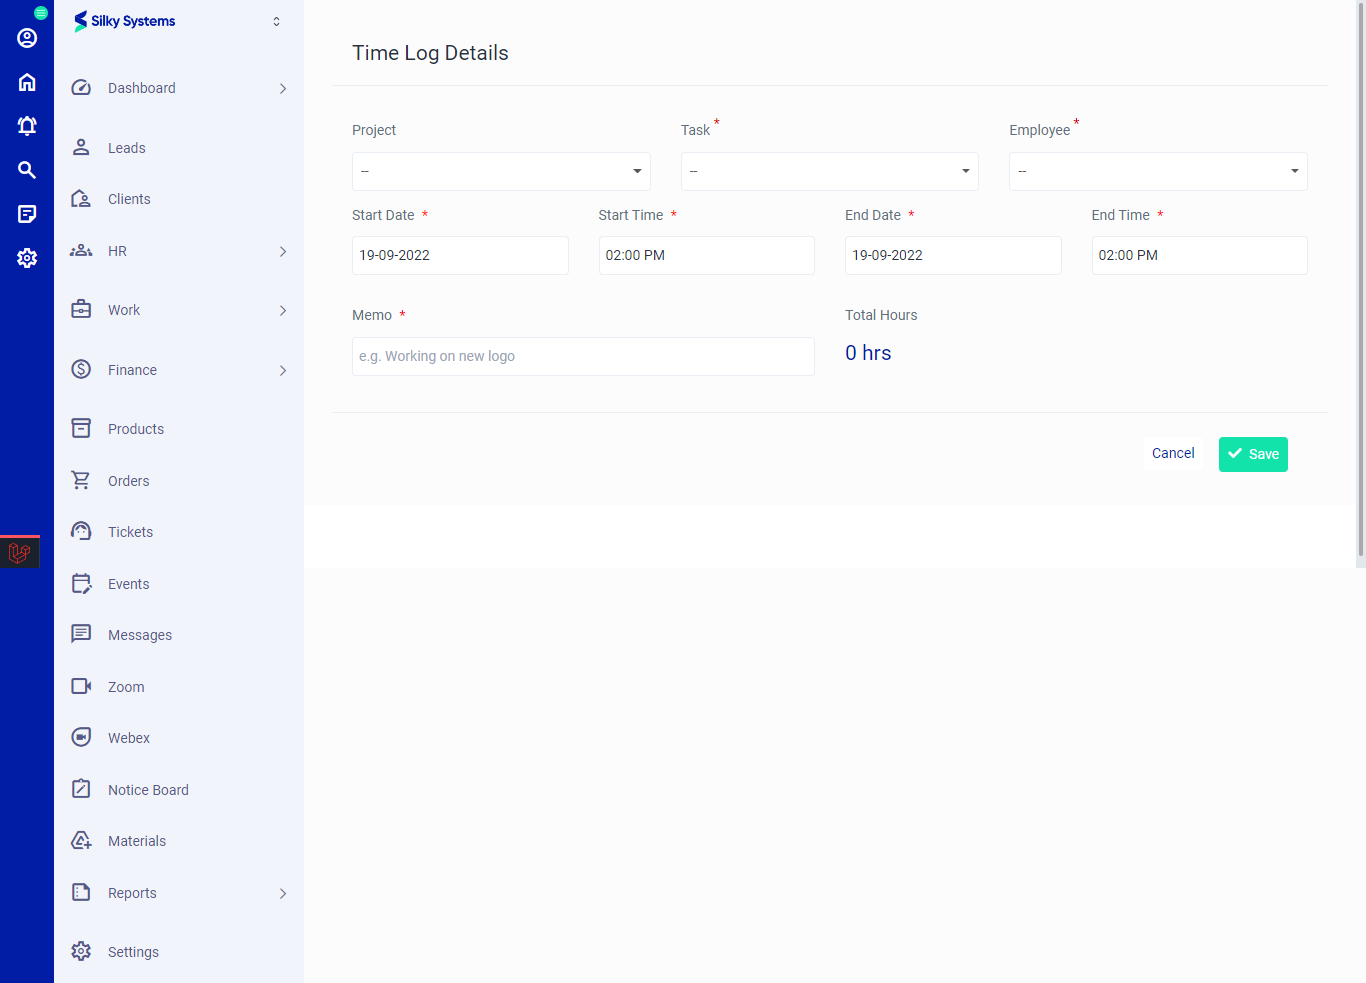The image size is (1366, 983).
Task: Open the Leads section in the sidebar
Action: (126, 147)
